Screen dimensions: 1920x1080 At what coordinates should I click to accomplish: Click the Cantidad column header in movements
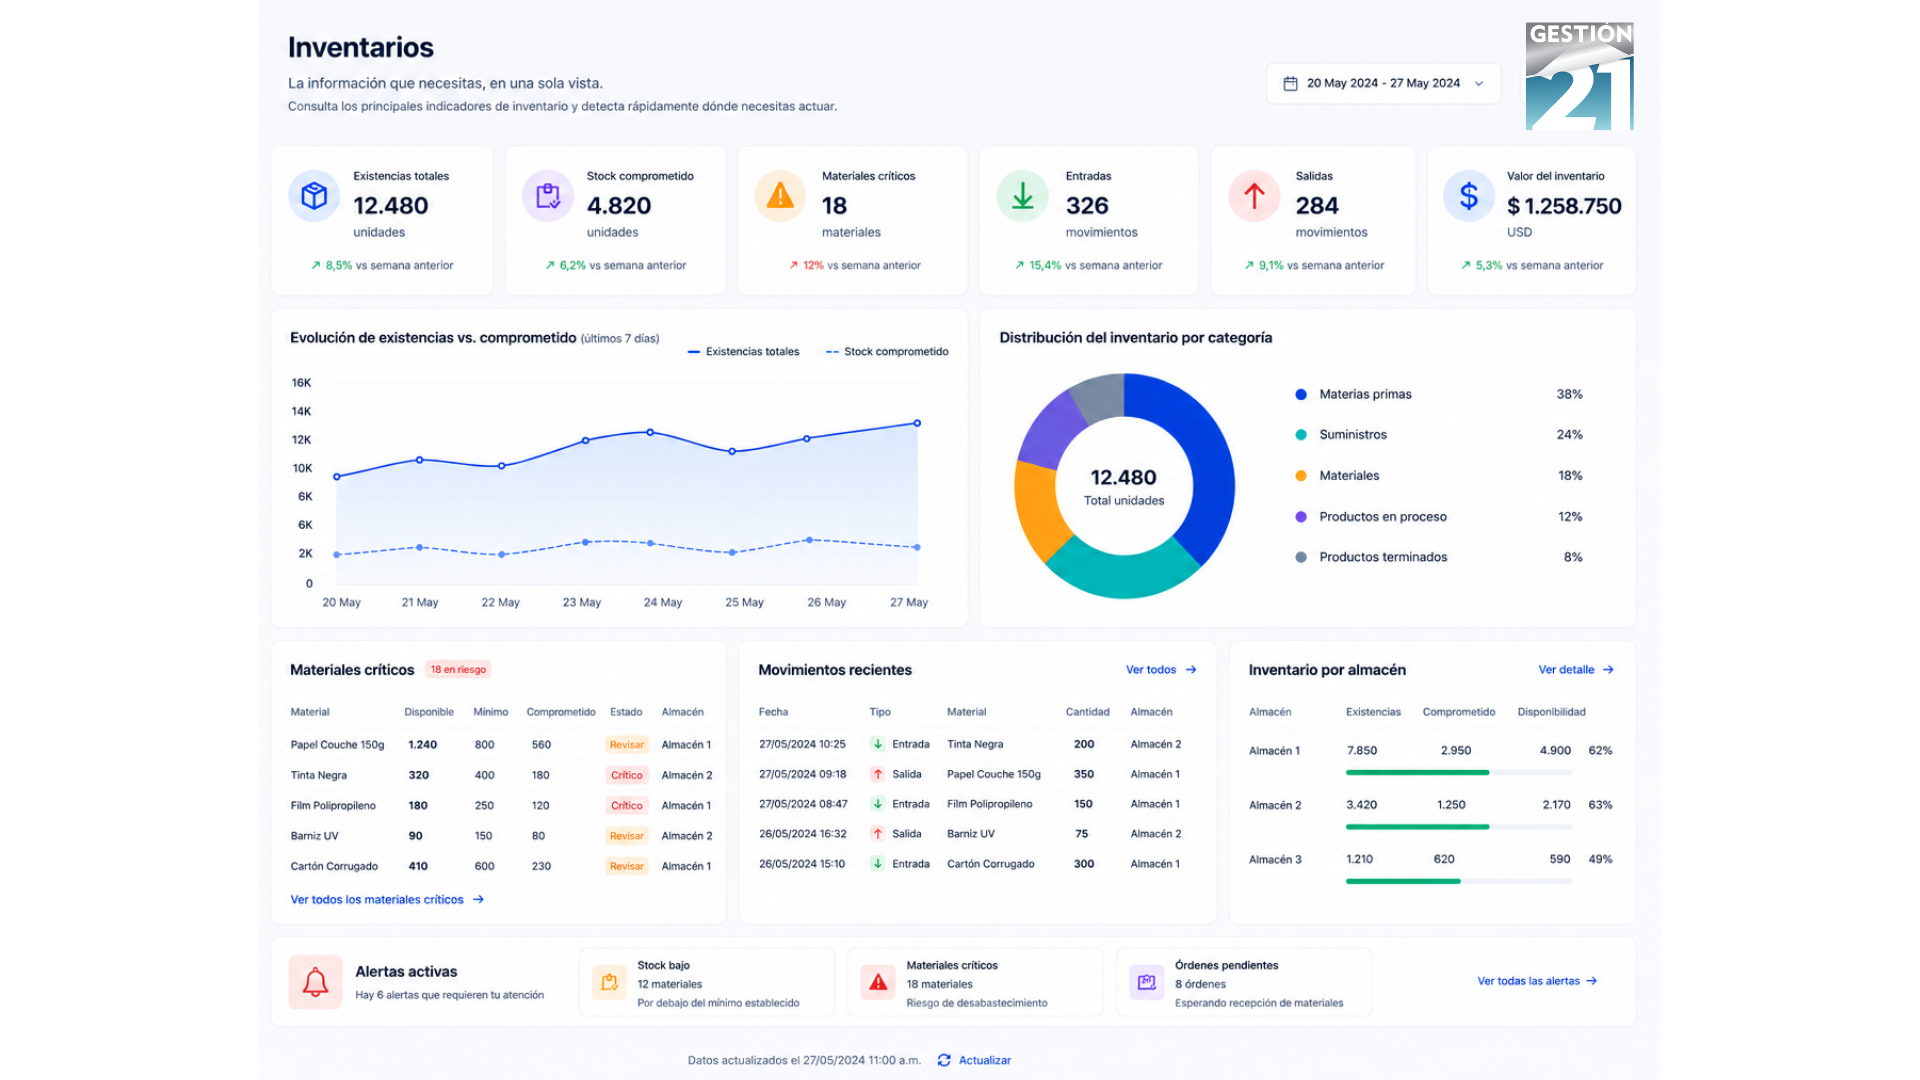point(1087,712)
